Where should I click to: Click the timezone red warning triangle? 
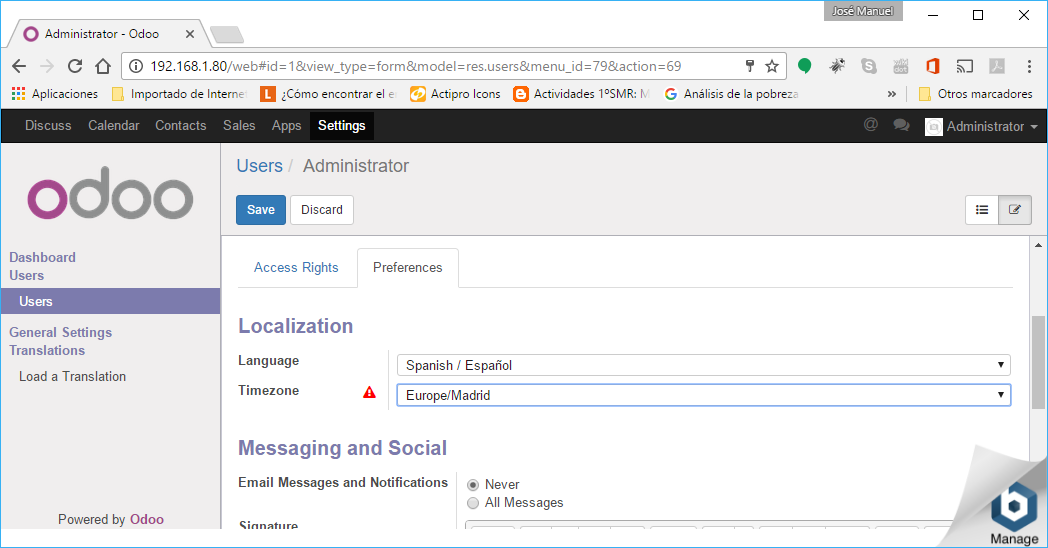click(370, 393)
